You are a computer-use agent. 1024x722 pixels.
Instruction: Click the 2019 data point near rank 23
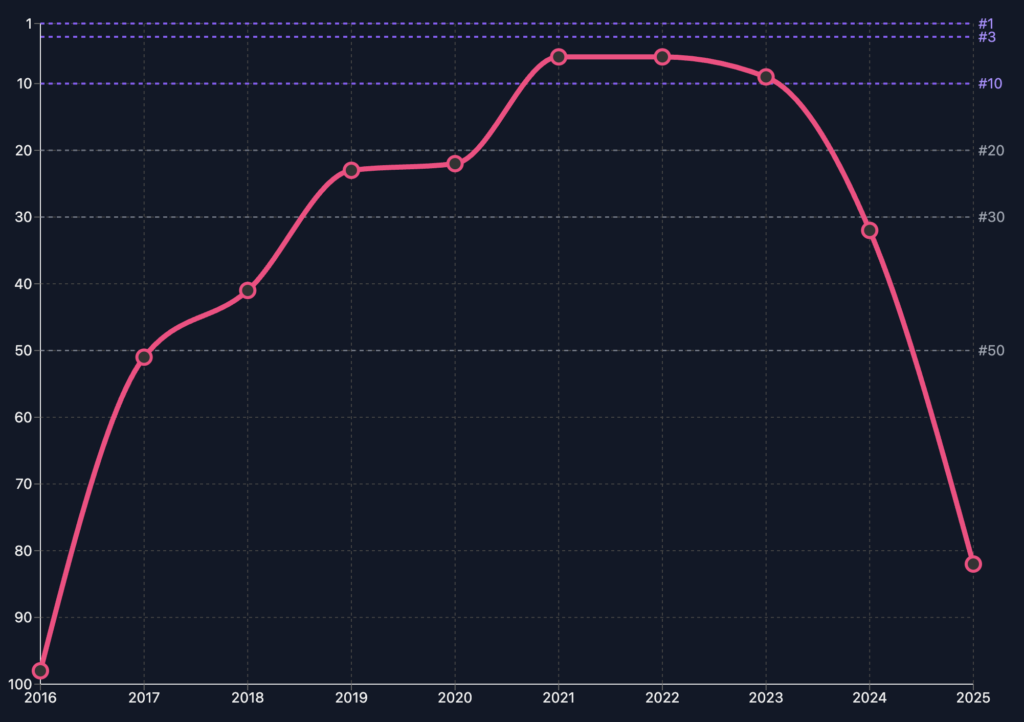pos(351,170)
